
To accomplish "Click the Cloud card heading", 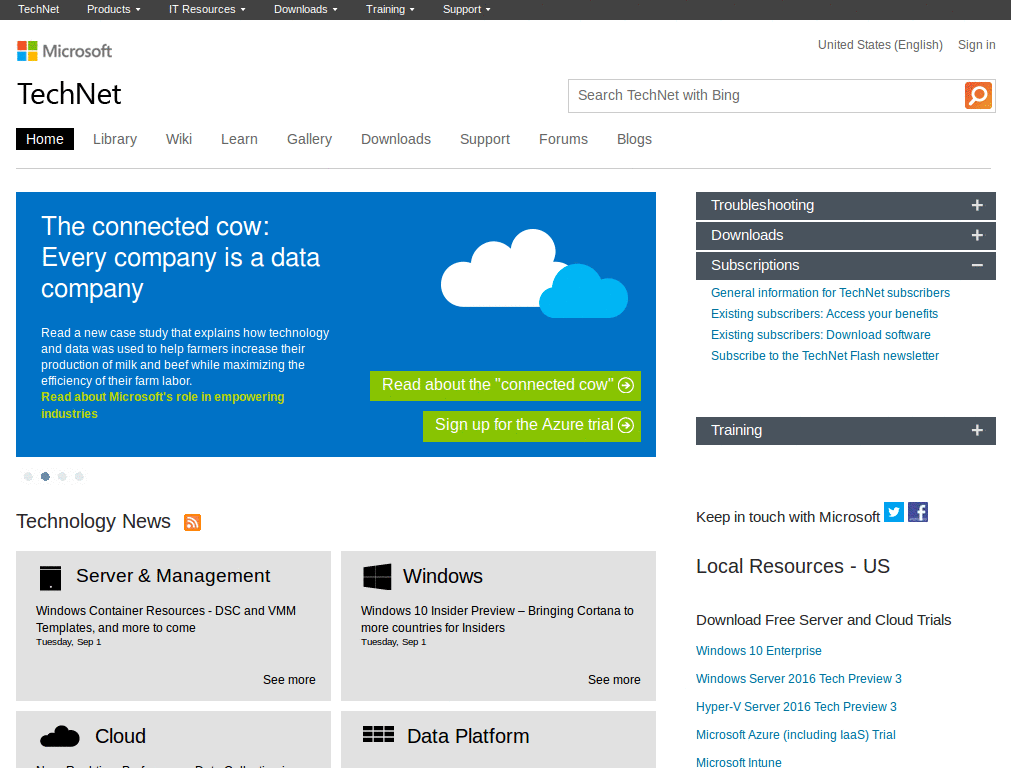I will point(120,736).
